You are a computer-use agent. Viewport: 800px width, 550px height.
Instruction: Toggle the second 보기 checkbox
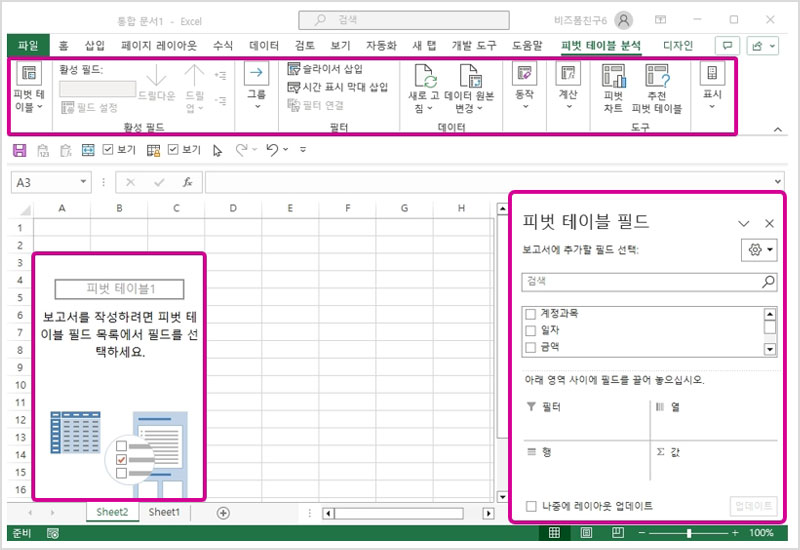(x=173, y=149)
